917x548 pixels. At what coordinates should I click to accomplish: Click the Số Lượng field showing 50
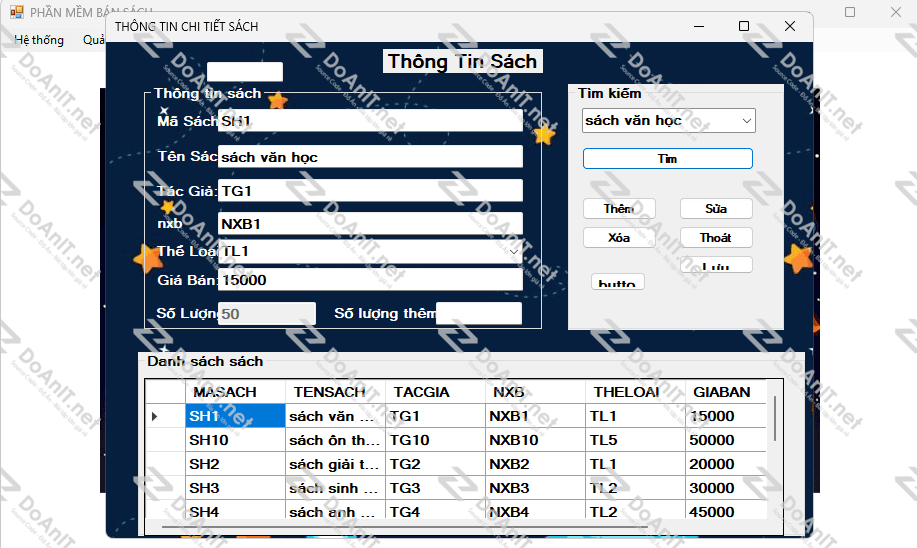point(267,313)
